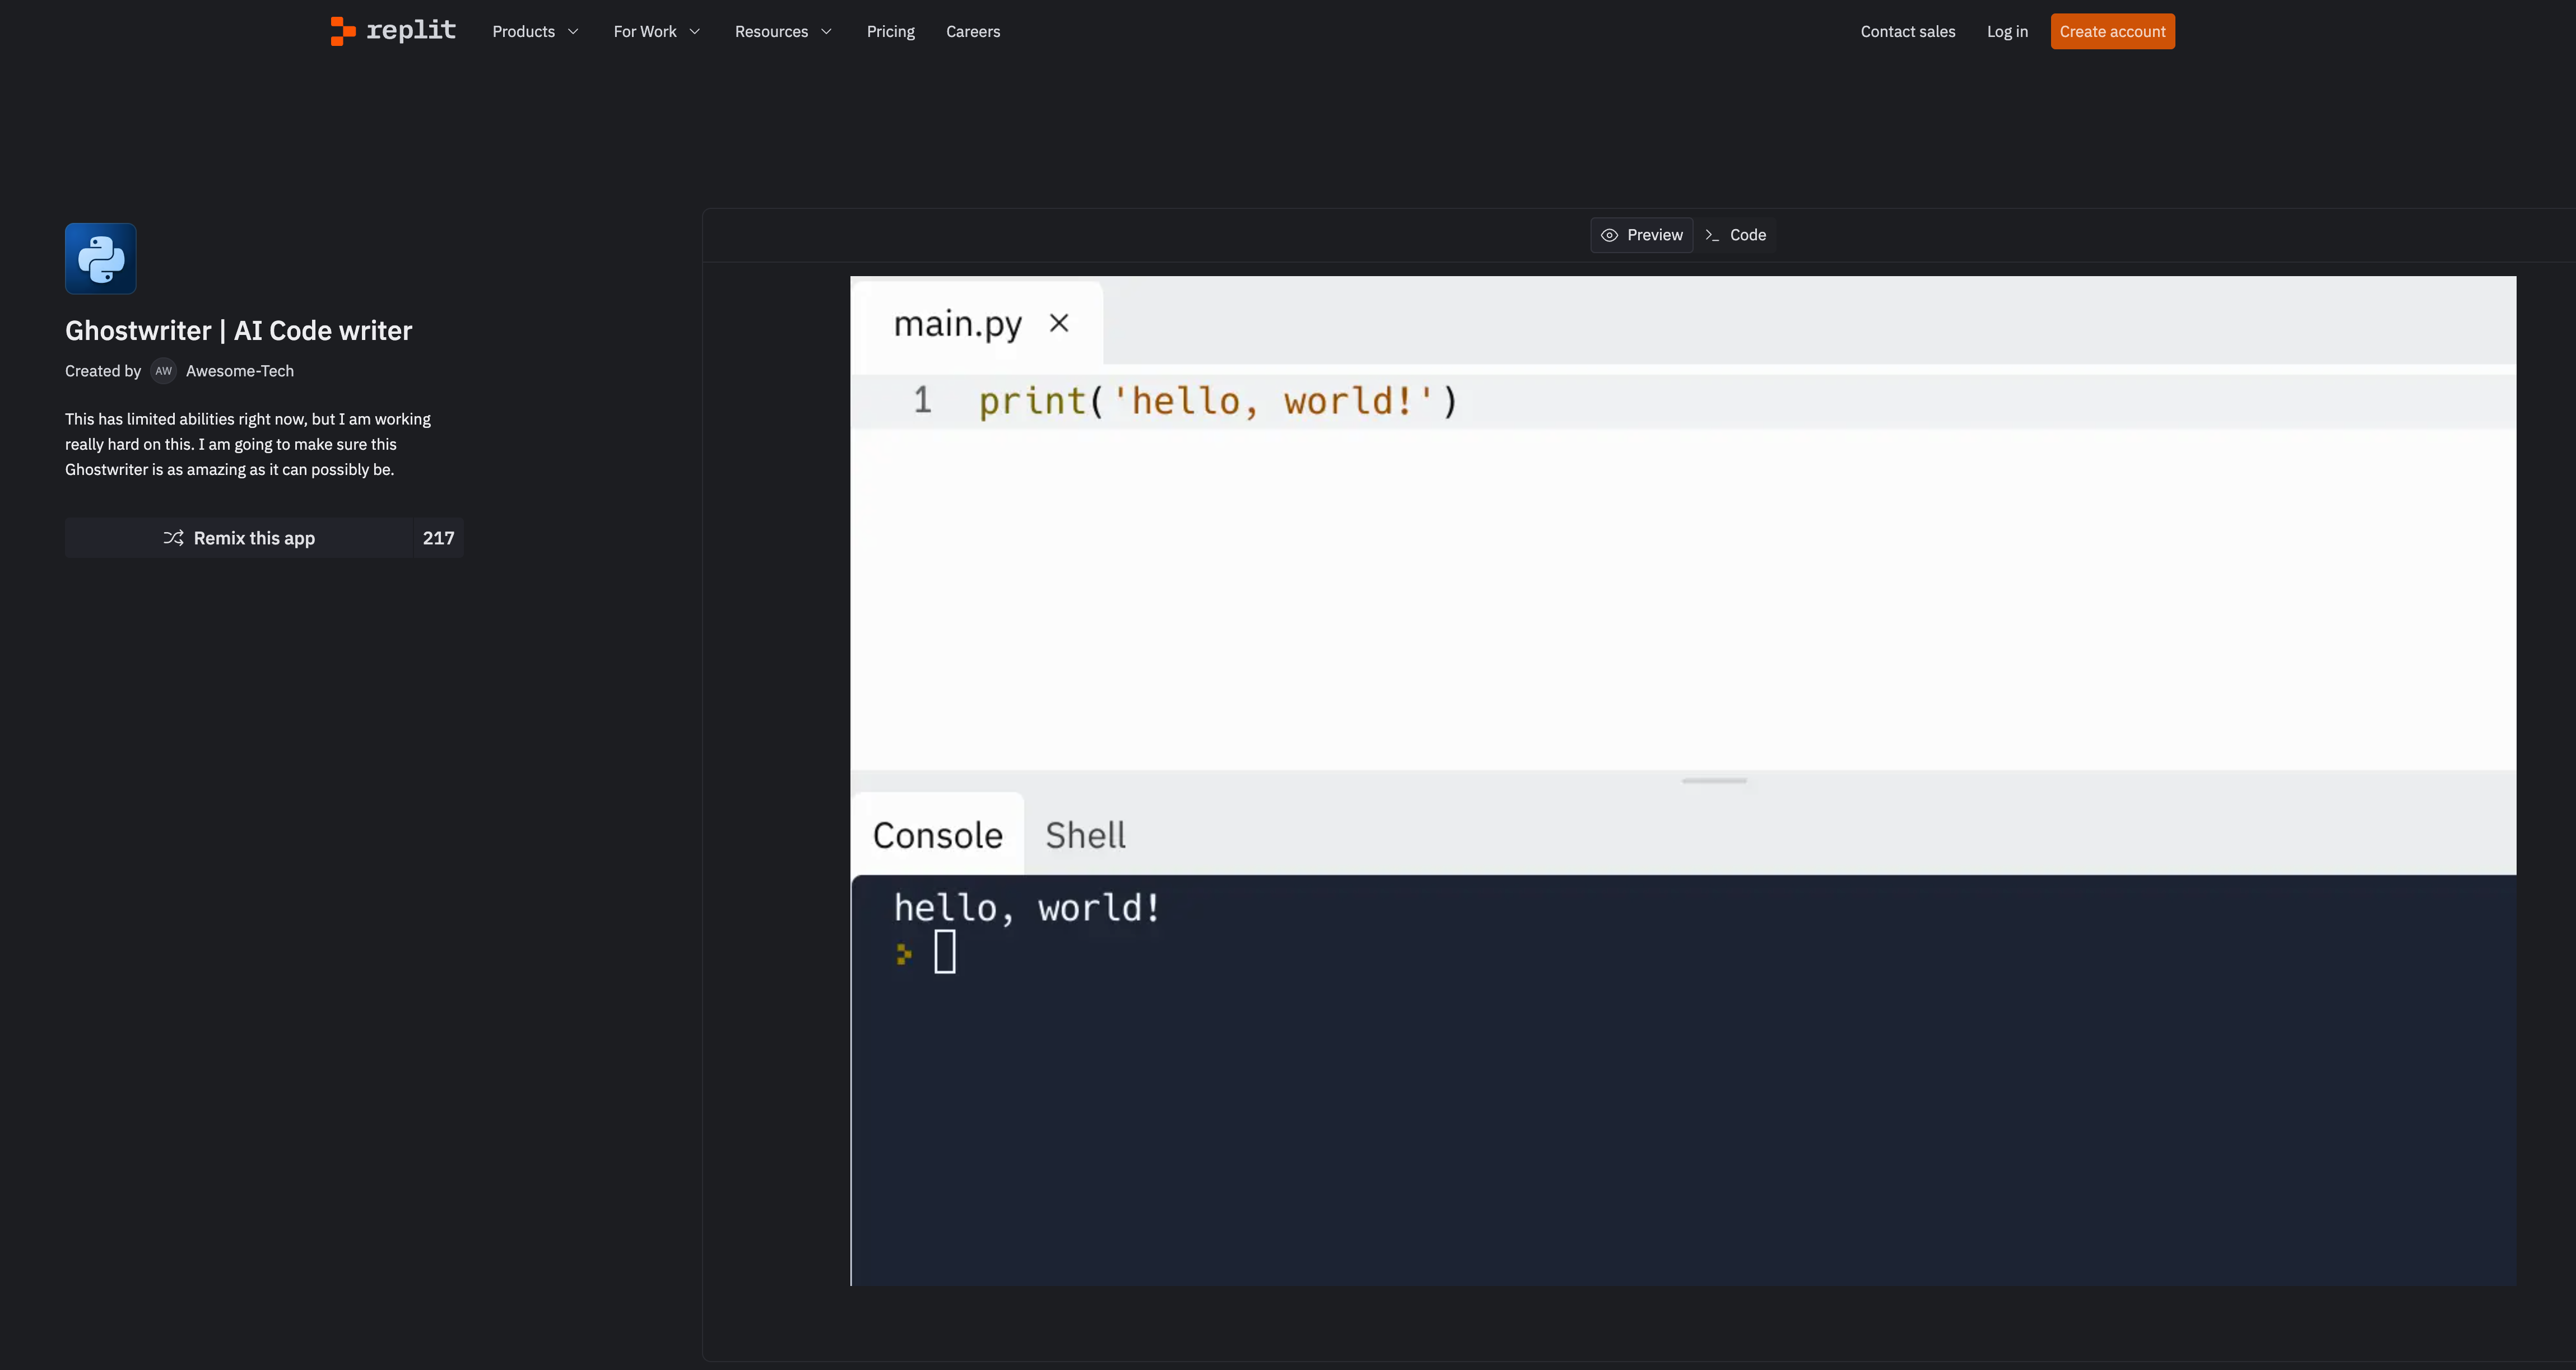The height and width of the screenshot is (1370, 2576).
Task: Click the editor-console divider handle
Action: (1714, 781)
